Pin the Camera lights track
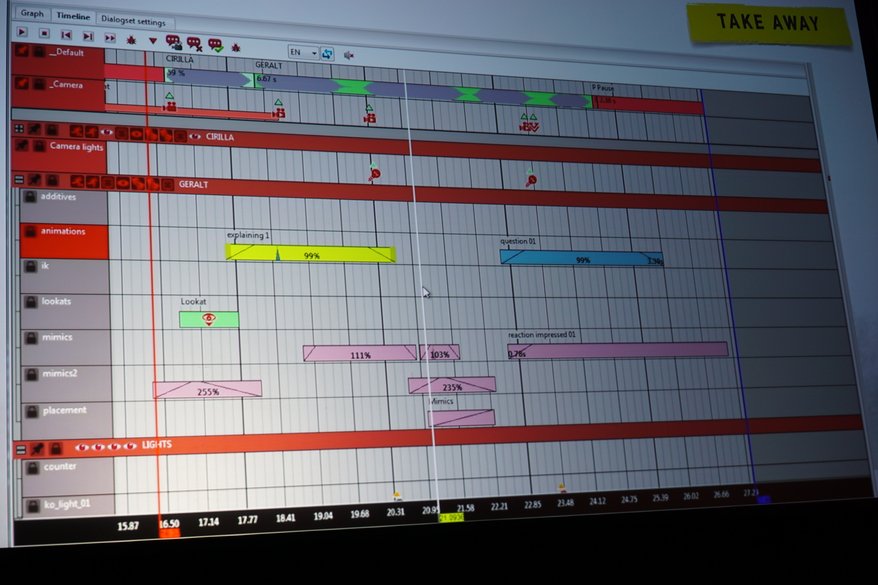This screenshot has height=585, width=878. click(x=22, y=145)
